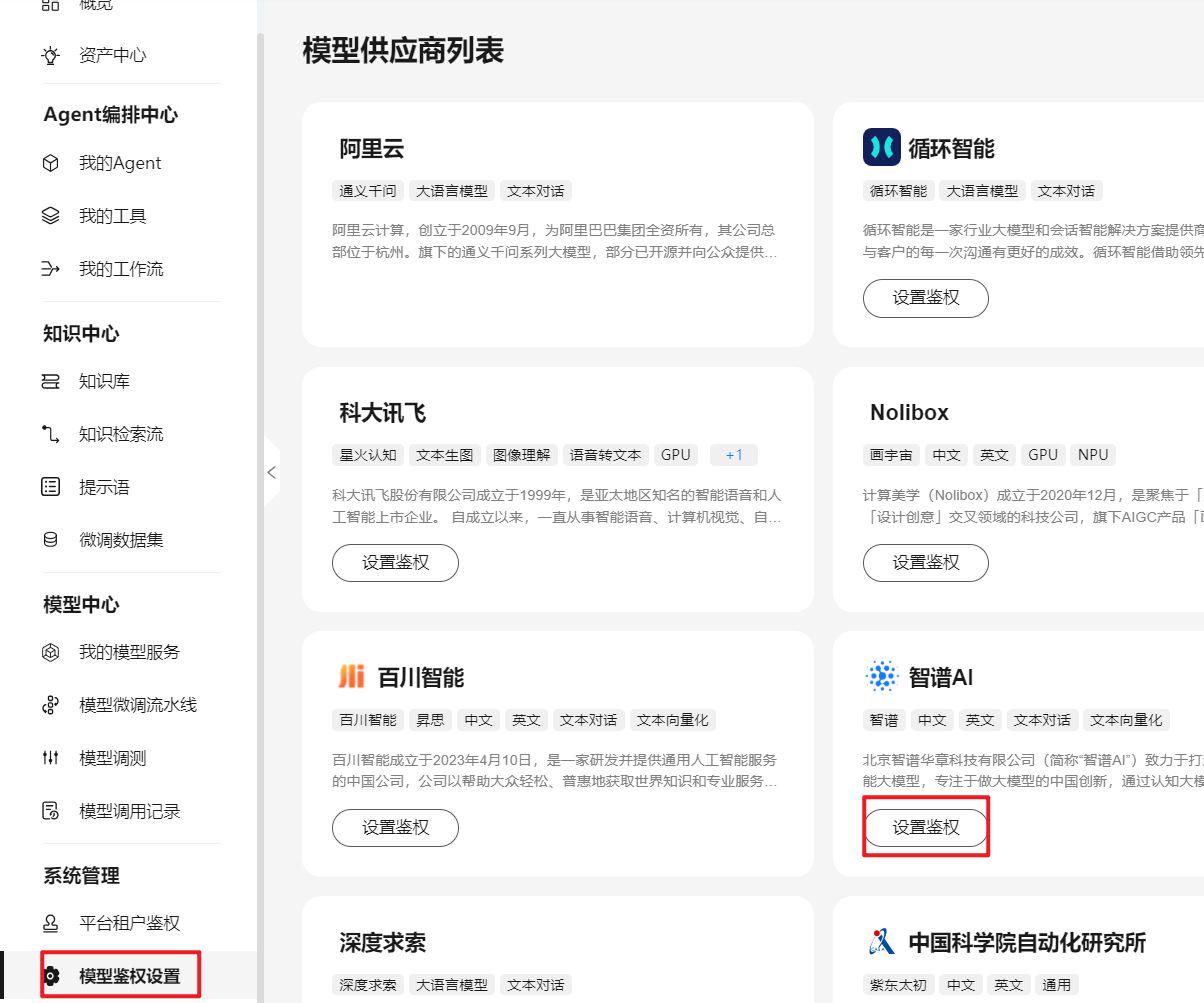Click the NPU tag on Nolibox
This screenshot has width=1204, height=1003.
click(1093, 455)
